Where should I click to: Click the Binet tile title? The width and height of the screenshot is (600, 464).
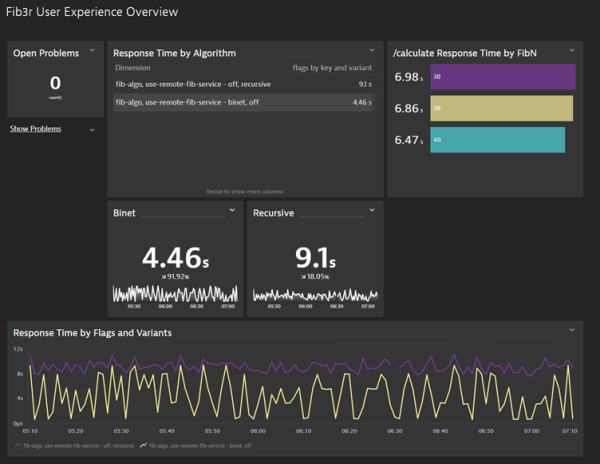[x=124, y=213]
